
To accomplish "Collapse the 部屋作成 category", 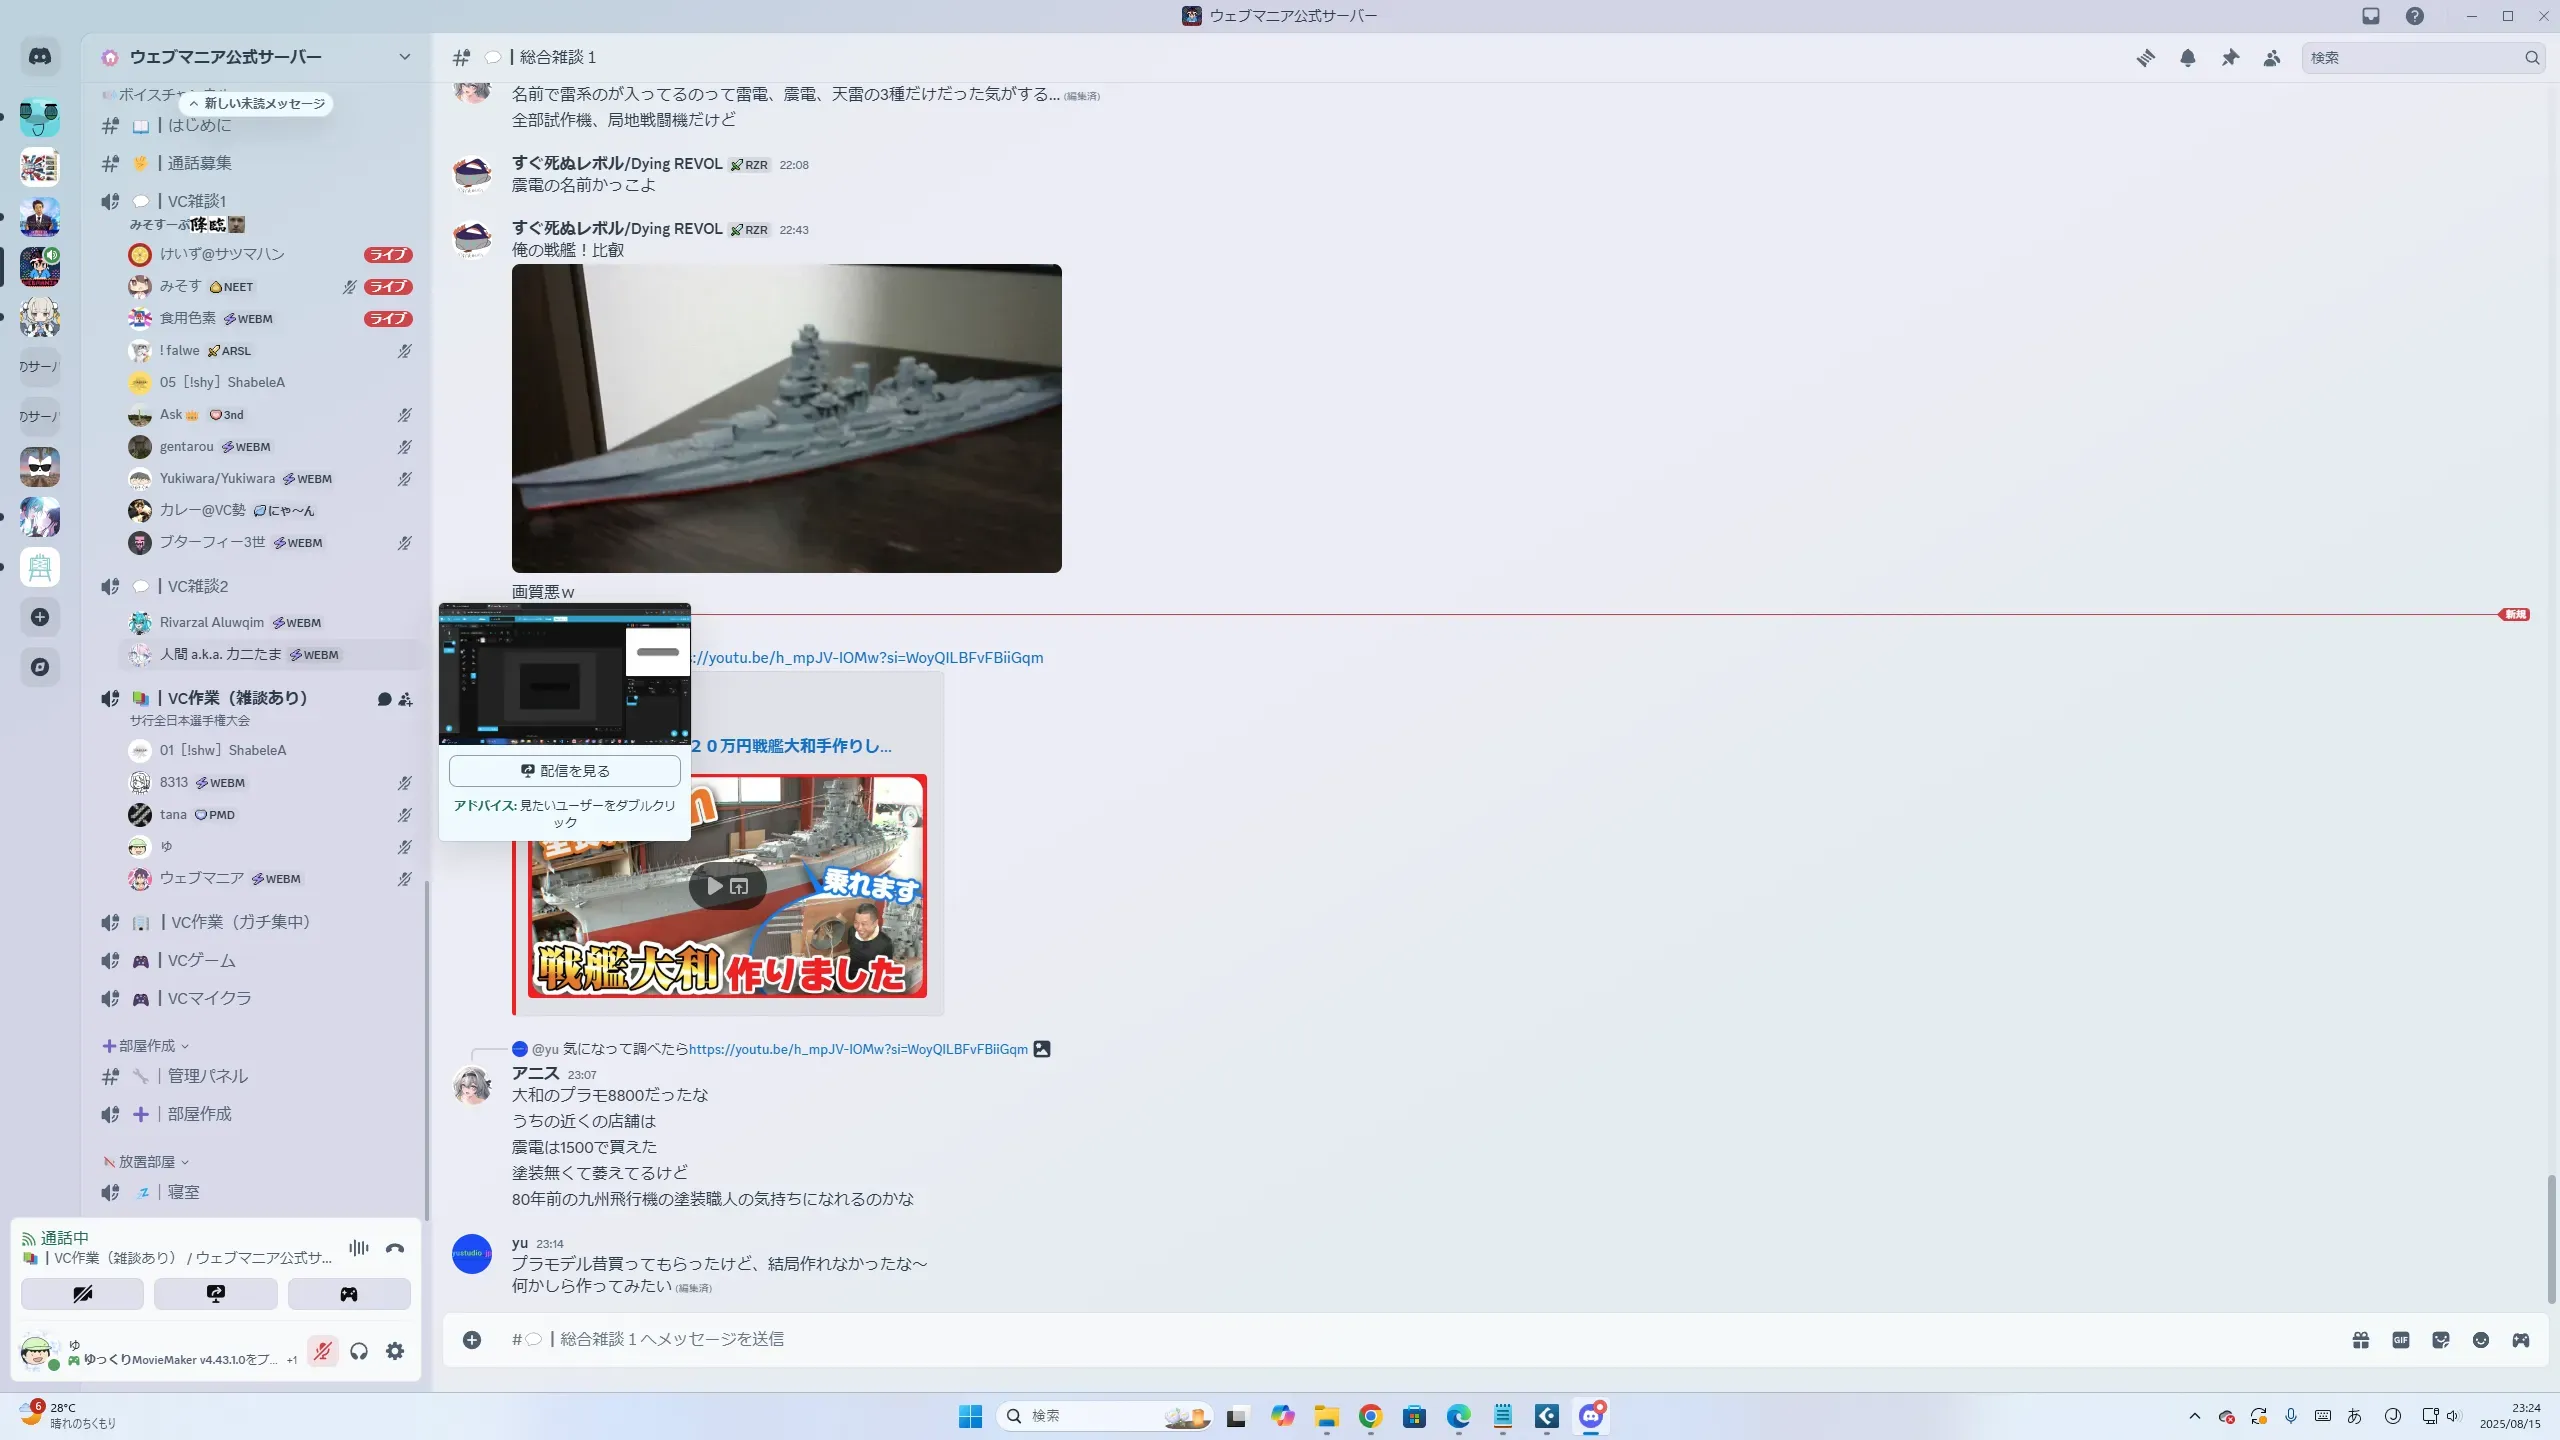I will [146, 1046].
